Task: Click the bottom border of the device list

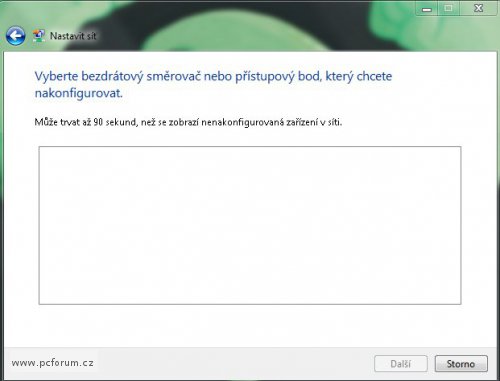Action: coord(250,304)
